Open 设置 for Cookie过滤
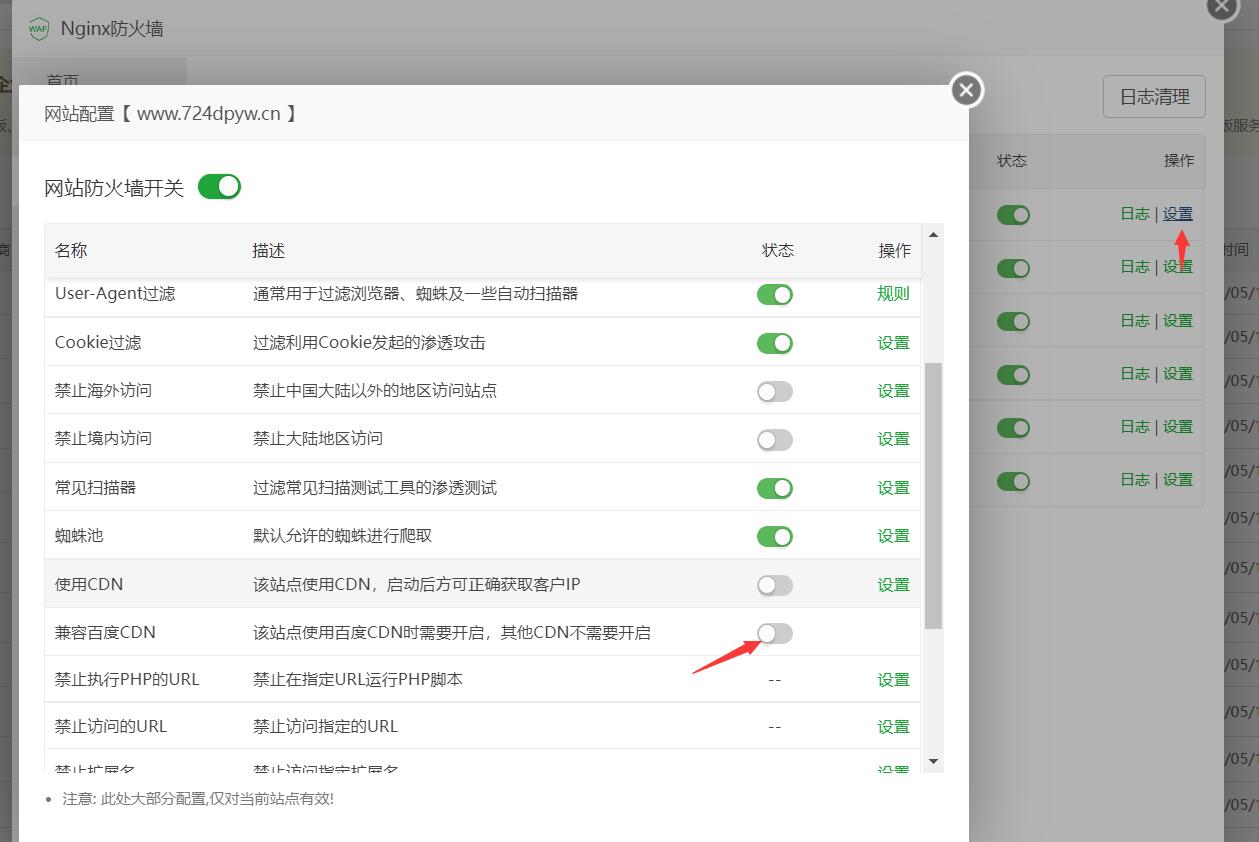Image resolution: width=1259 pixels, height=842 pixels. [x=894, y=343]
